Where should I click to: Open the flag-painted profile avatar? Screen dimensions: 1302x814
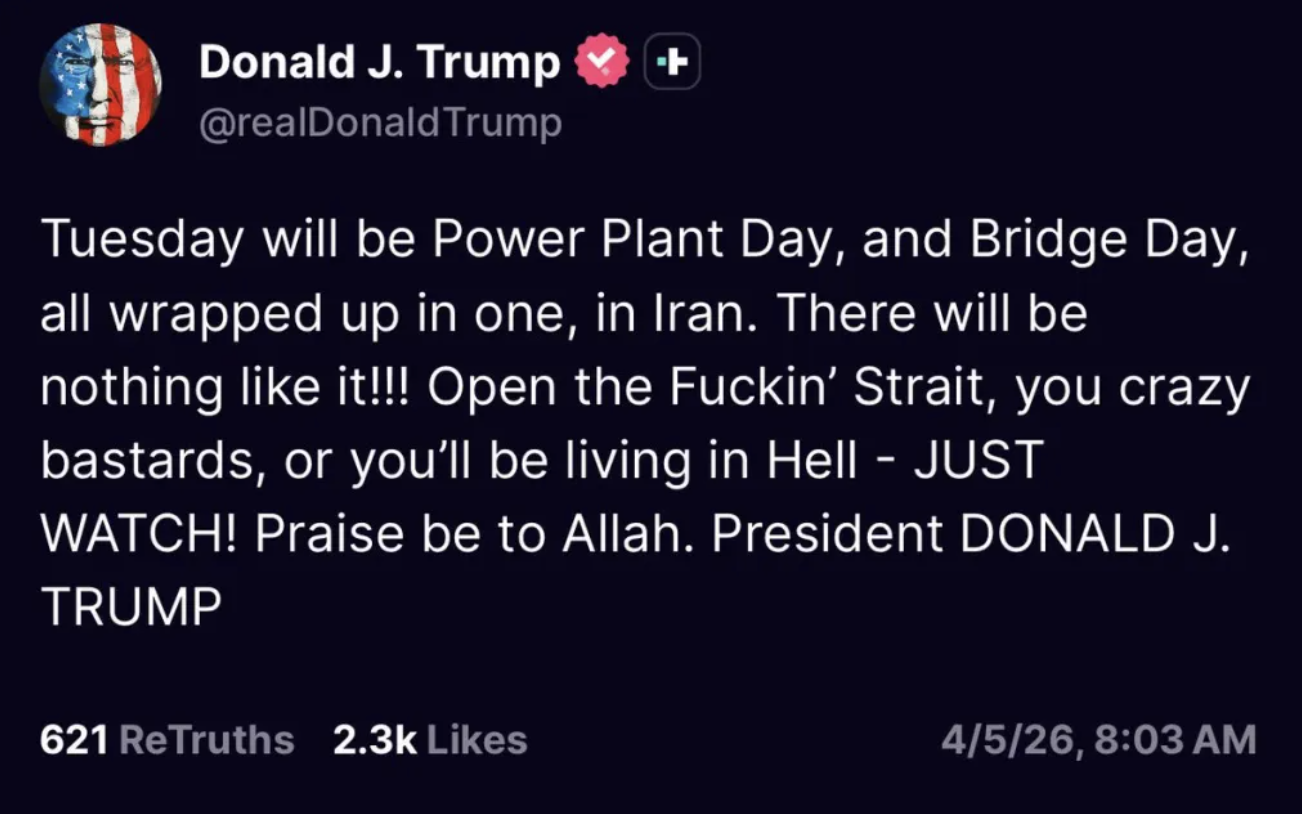coord(100,85)
